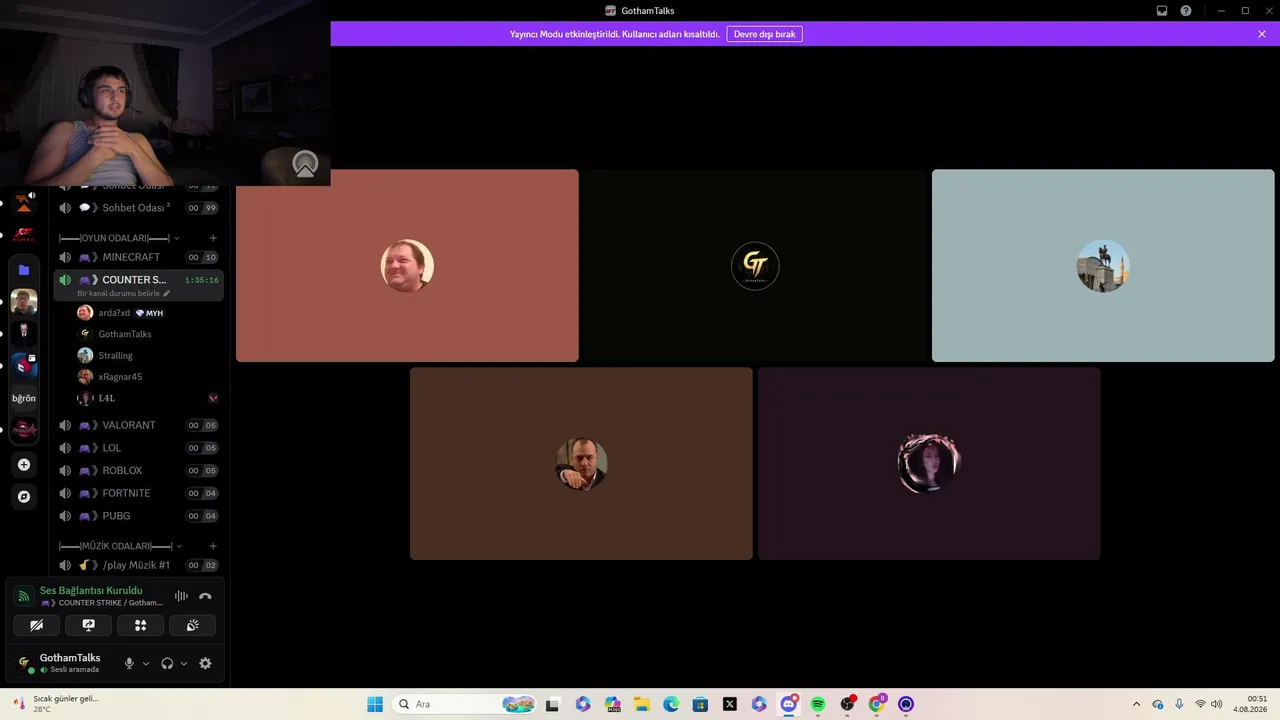
Task: Open Spotify from the taskbar
Action: coord(818,704)
